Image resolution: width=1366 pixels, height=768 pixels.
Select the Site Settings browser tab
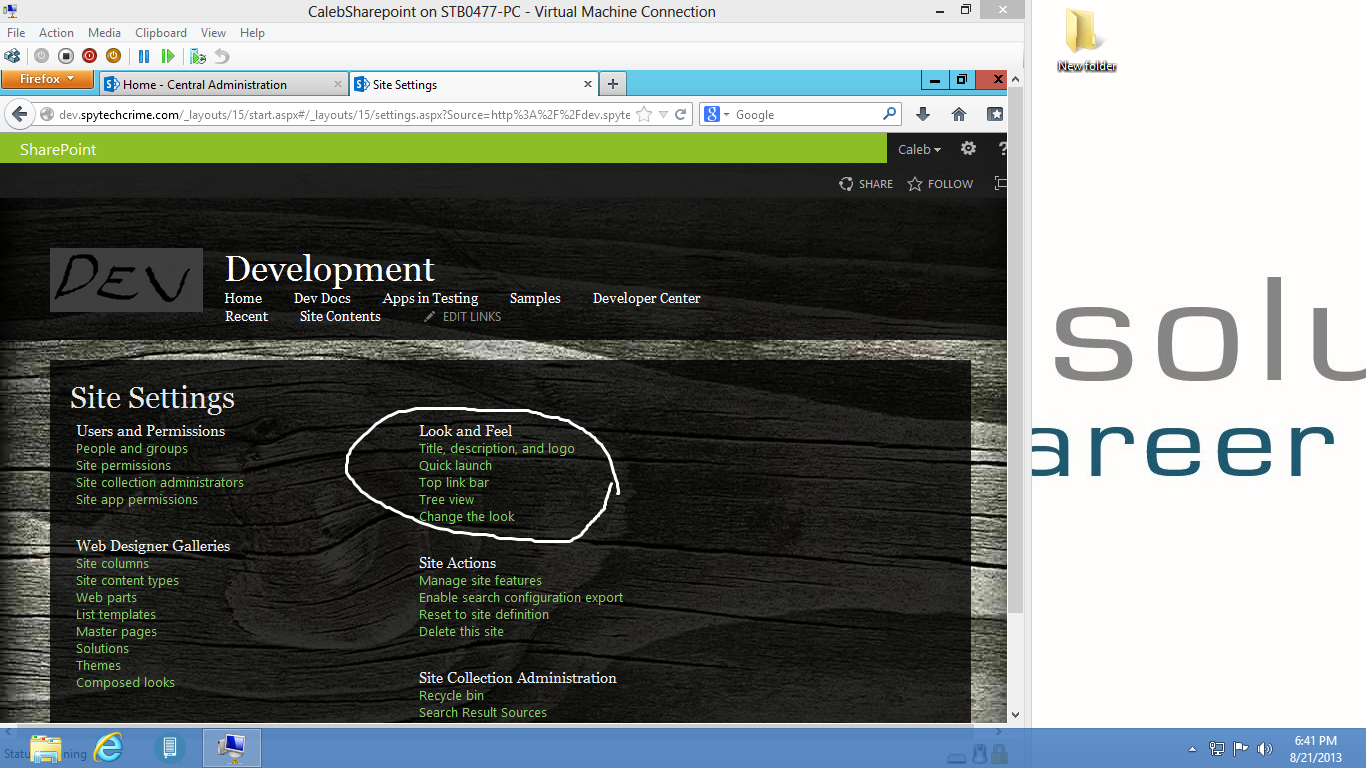coord(474,85)
